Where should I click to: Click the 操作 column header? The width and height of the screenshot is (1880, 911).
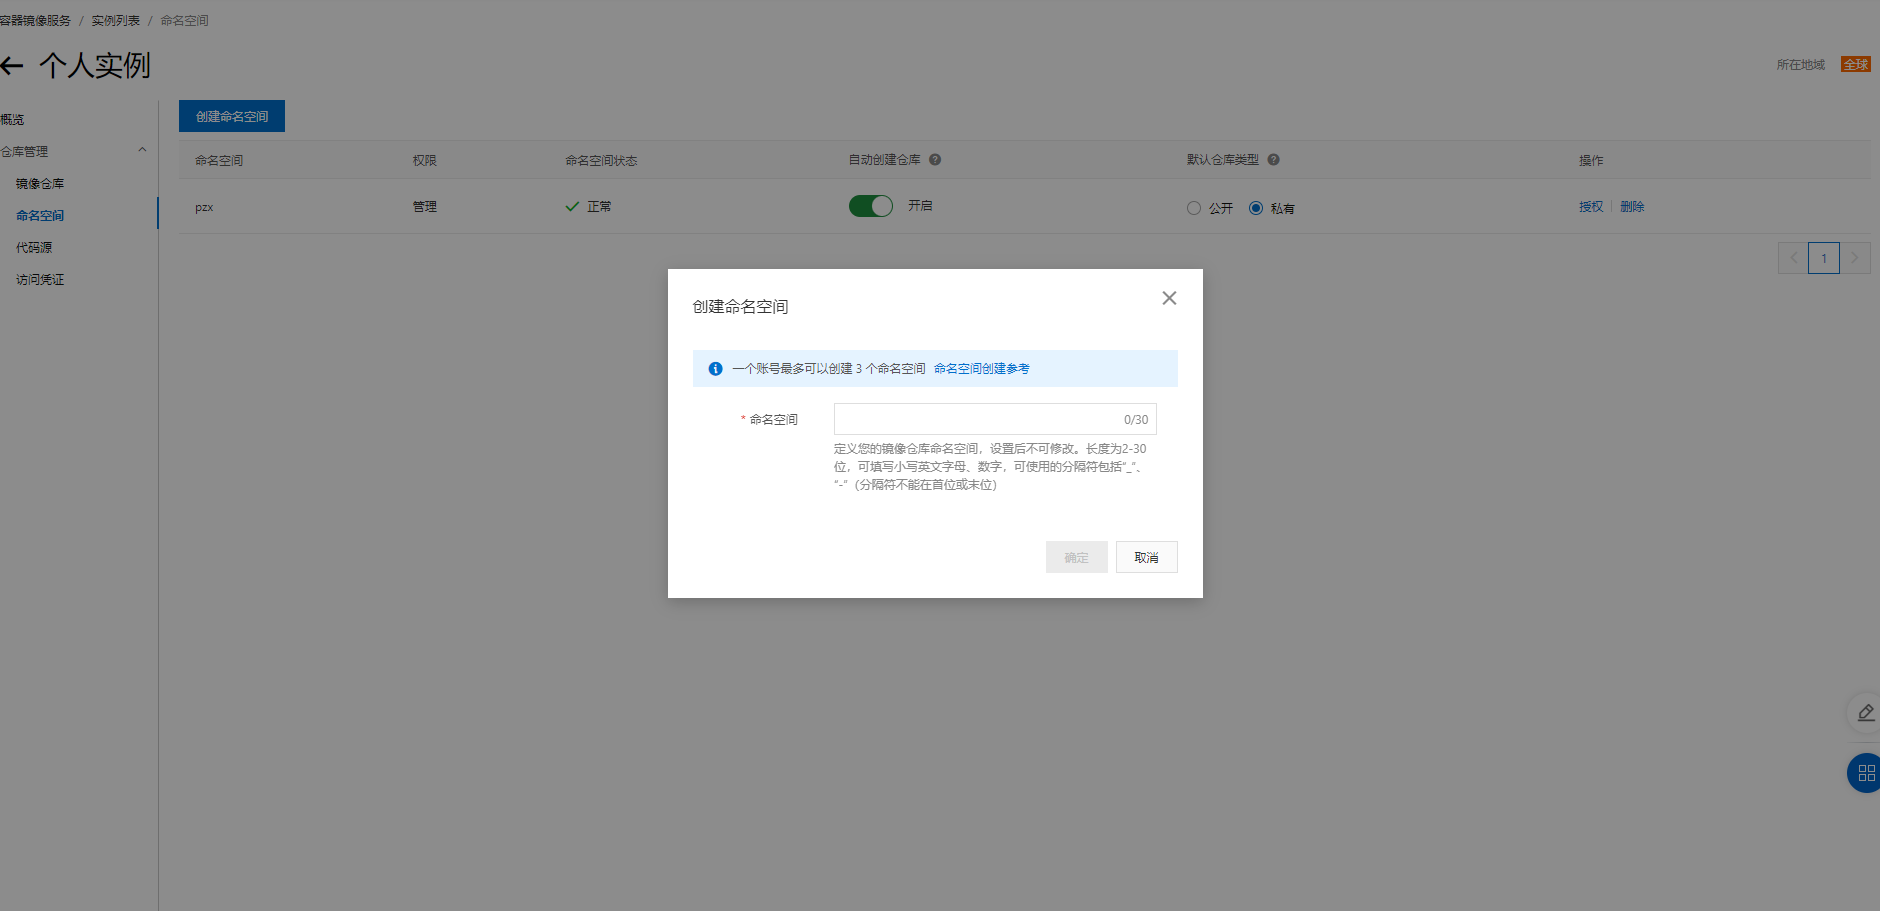pos(1591,161)
